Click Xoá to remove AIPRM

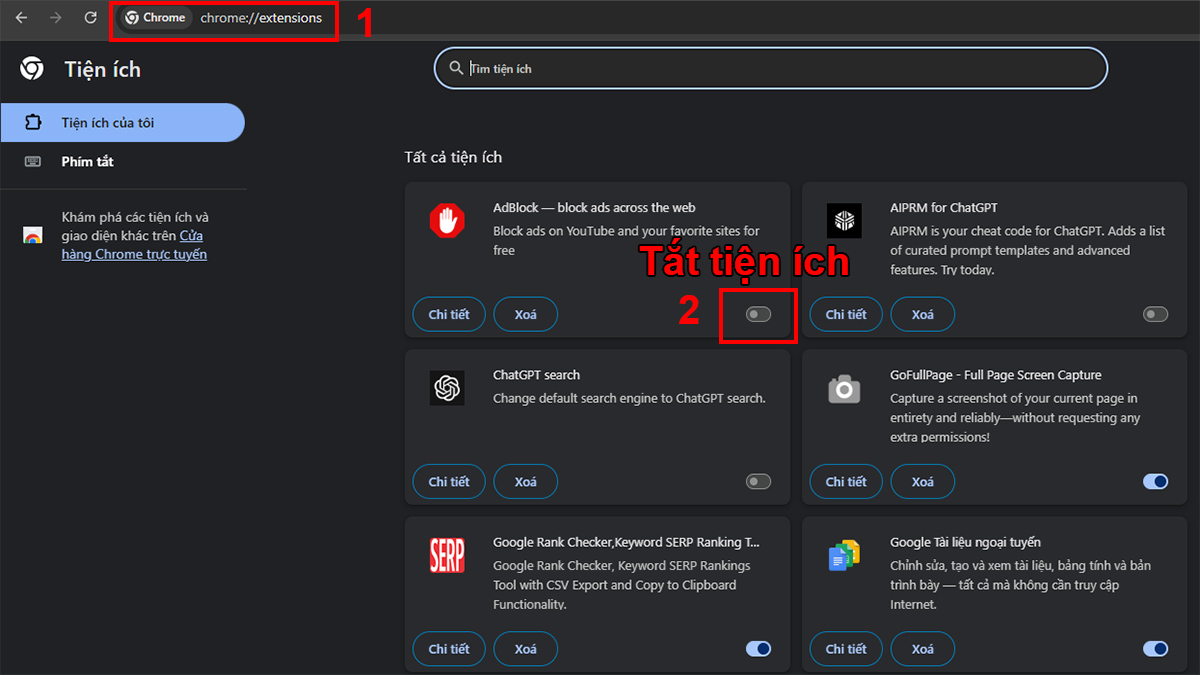[x=923, y=314]
